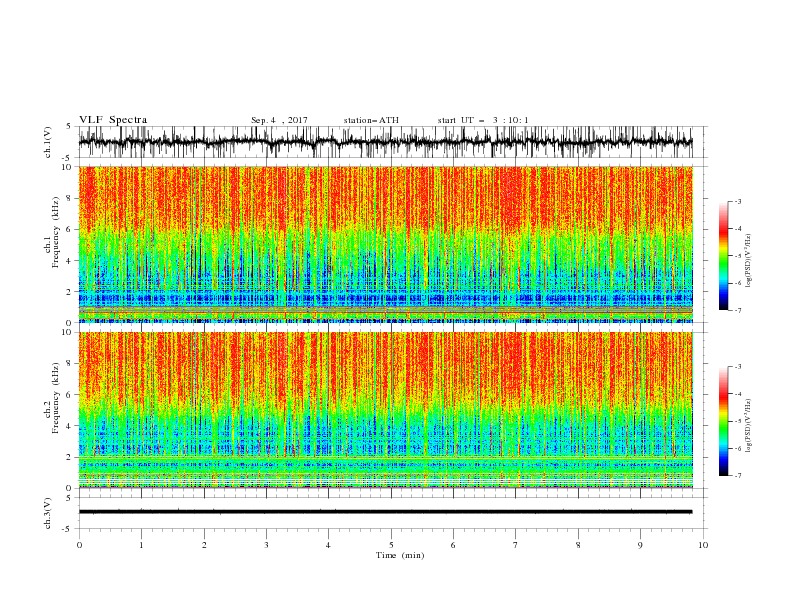Screen dimensions: 792x612
Task: Click the "-7" label on ch.2 color scale
Action: click(737, 475)
